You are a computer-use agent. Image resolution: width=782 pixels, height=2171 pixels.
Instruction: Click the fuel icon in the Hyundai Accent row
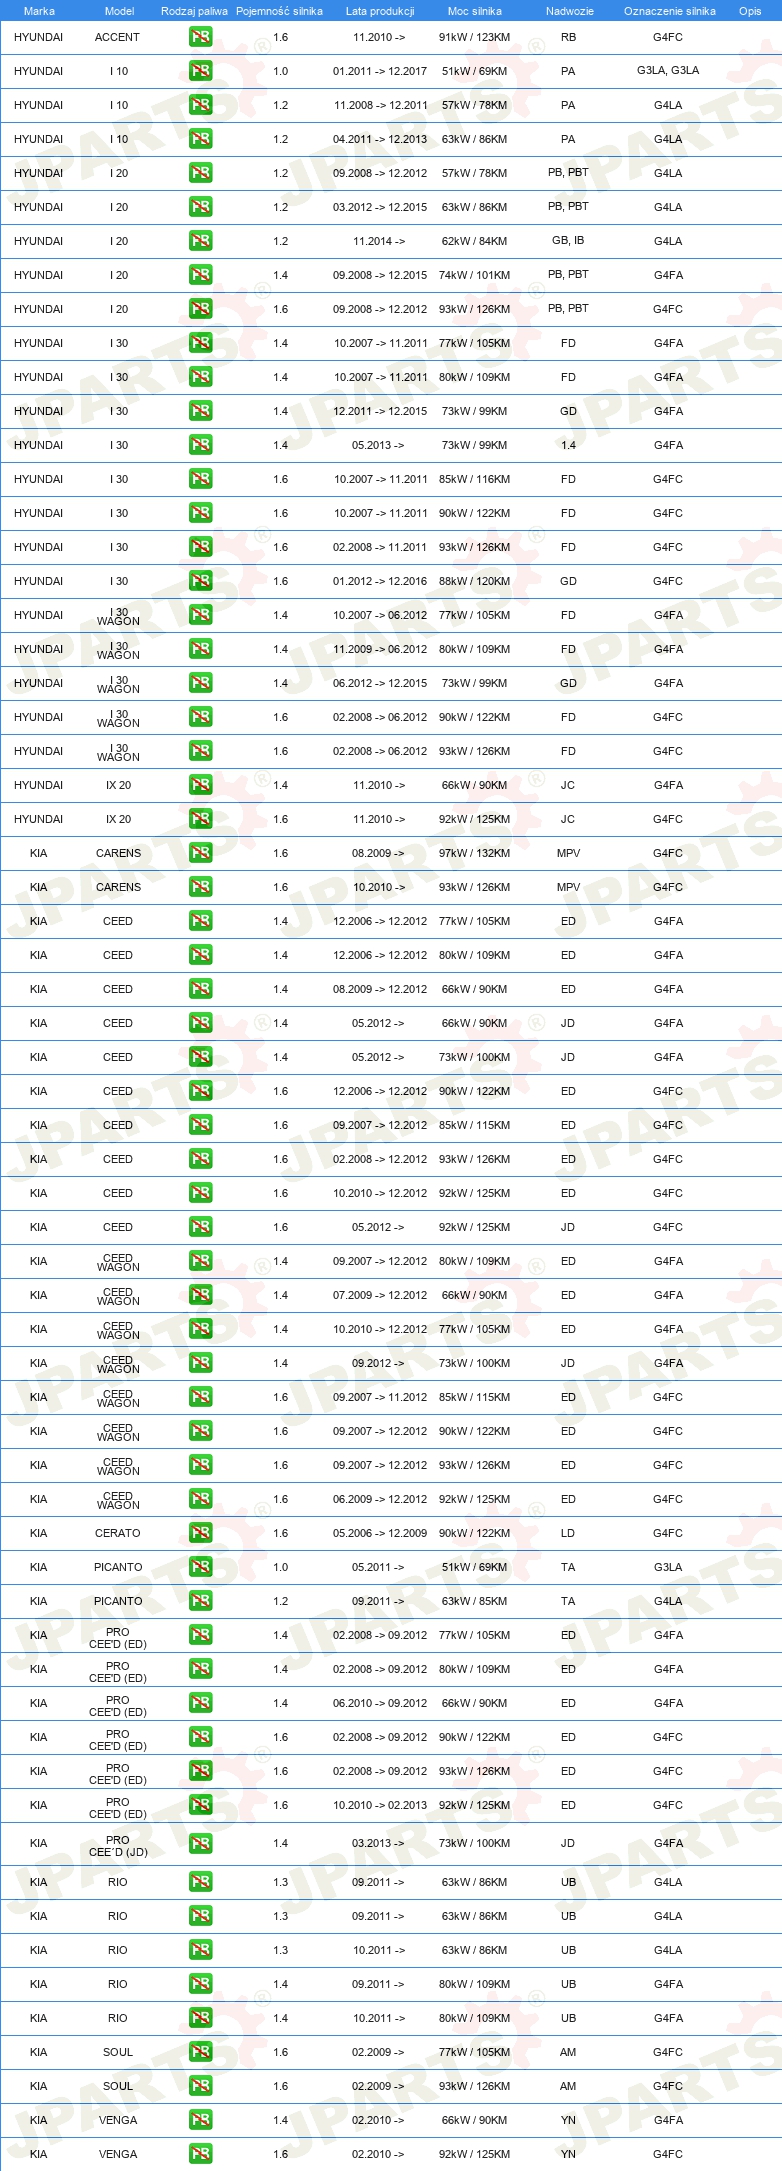coord(200,37)
